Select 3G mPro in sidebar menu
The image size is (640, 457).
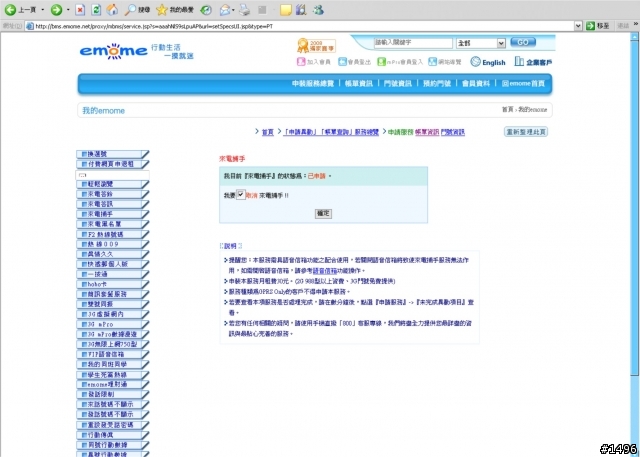coord(113,324)
